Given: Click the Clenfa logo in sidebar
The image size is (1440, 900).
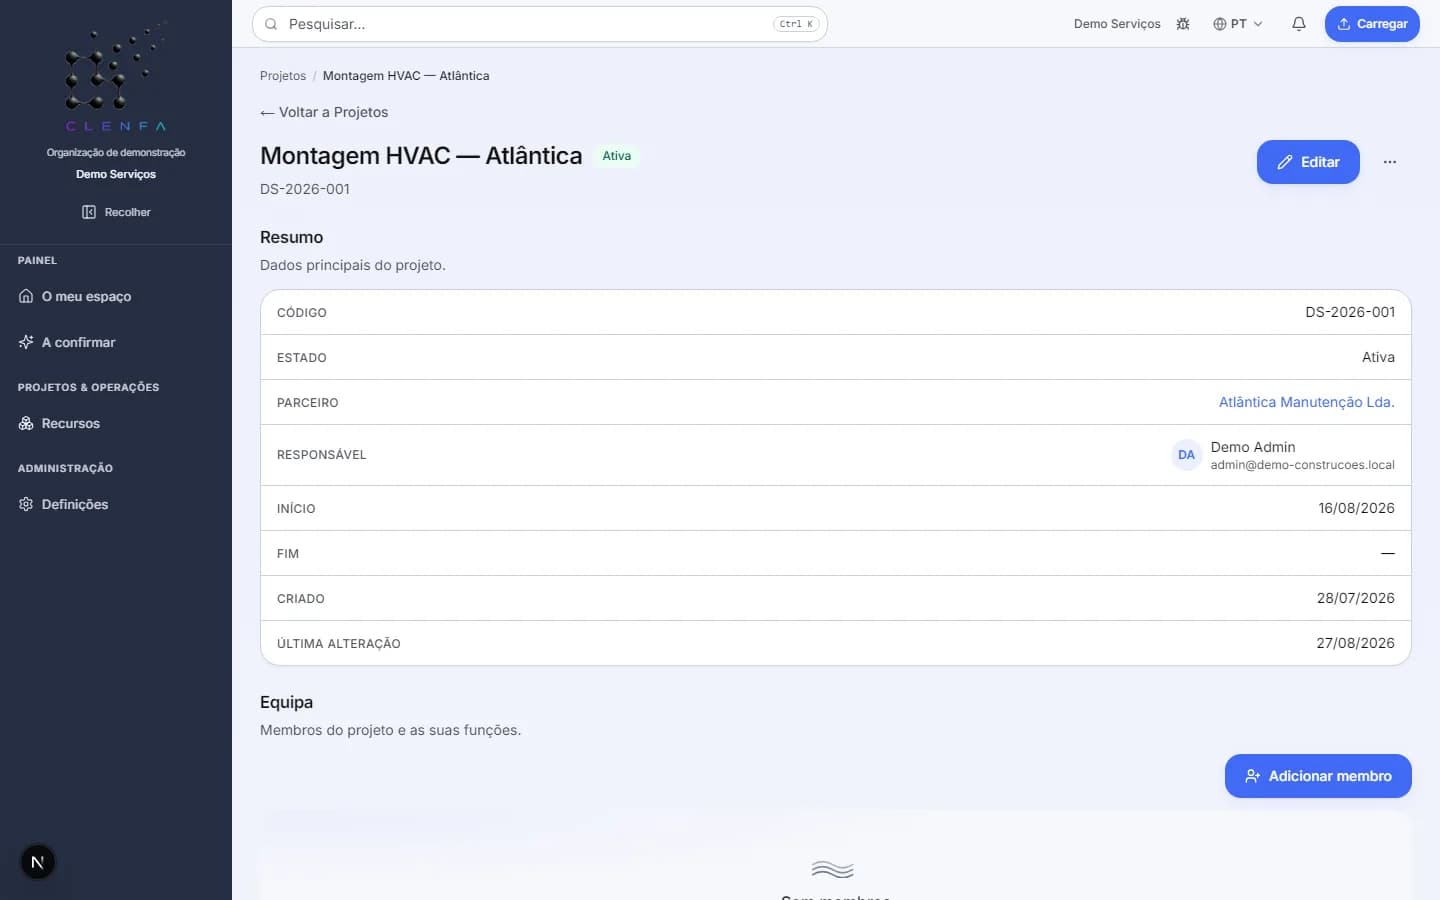Looking at the screenshot, I should (x=116, y=78).
